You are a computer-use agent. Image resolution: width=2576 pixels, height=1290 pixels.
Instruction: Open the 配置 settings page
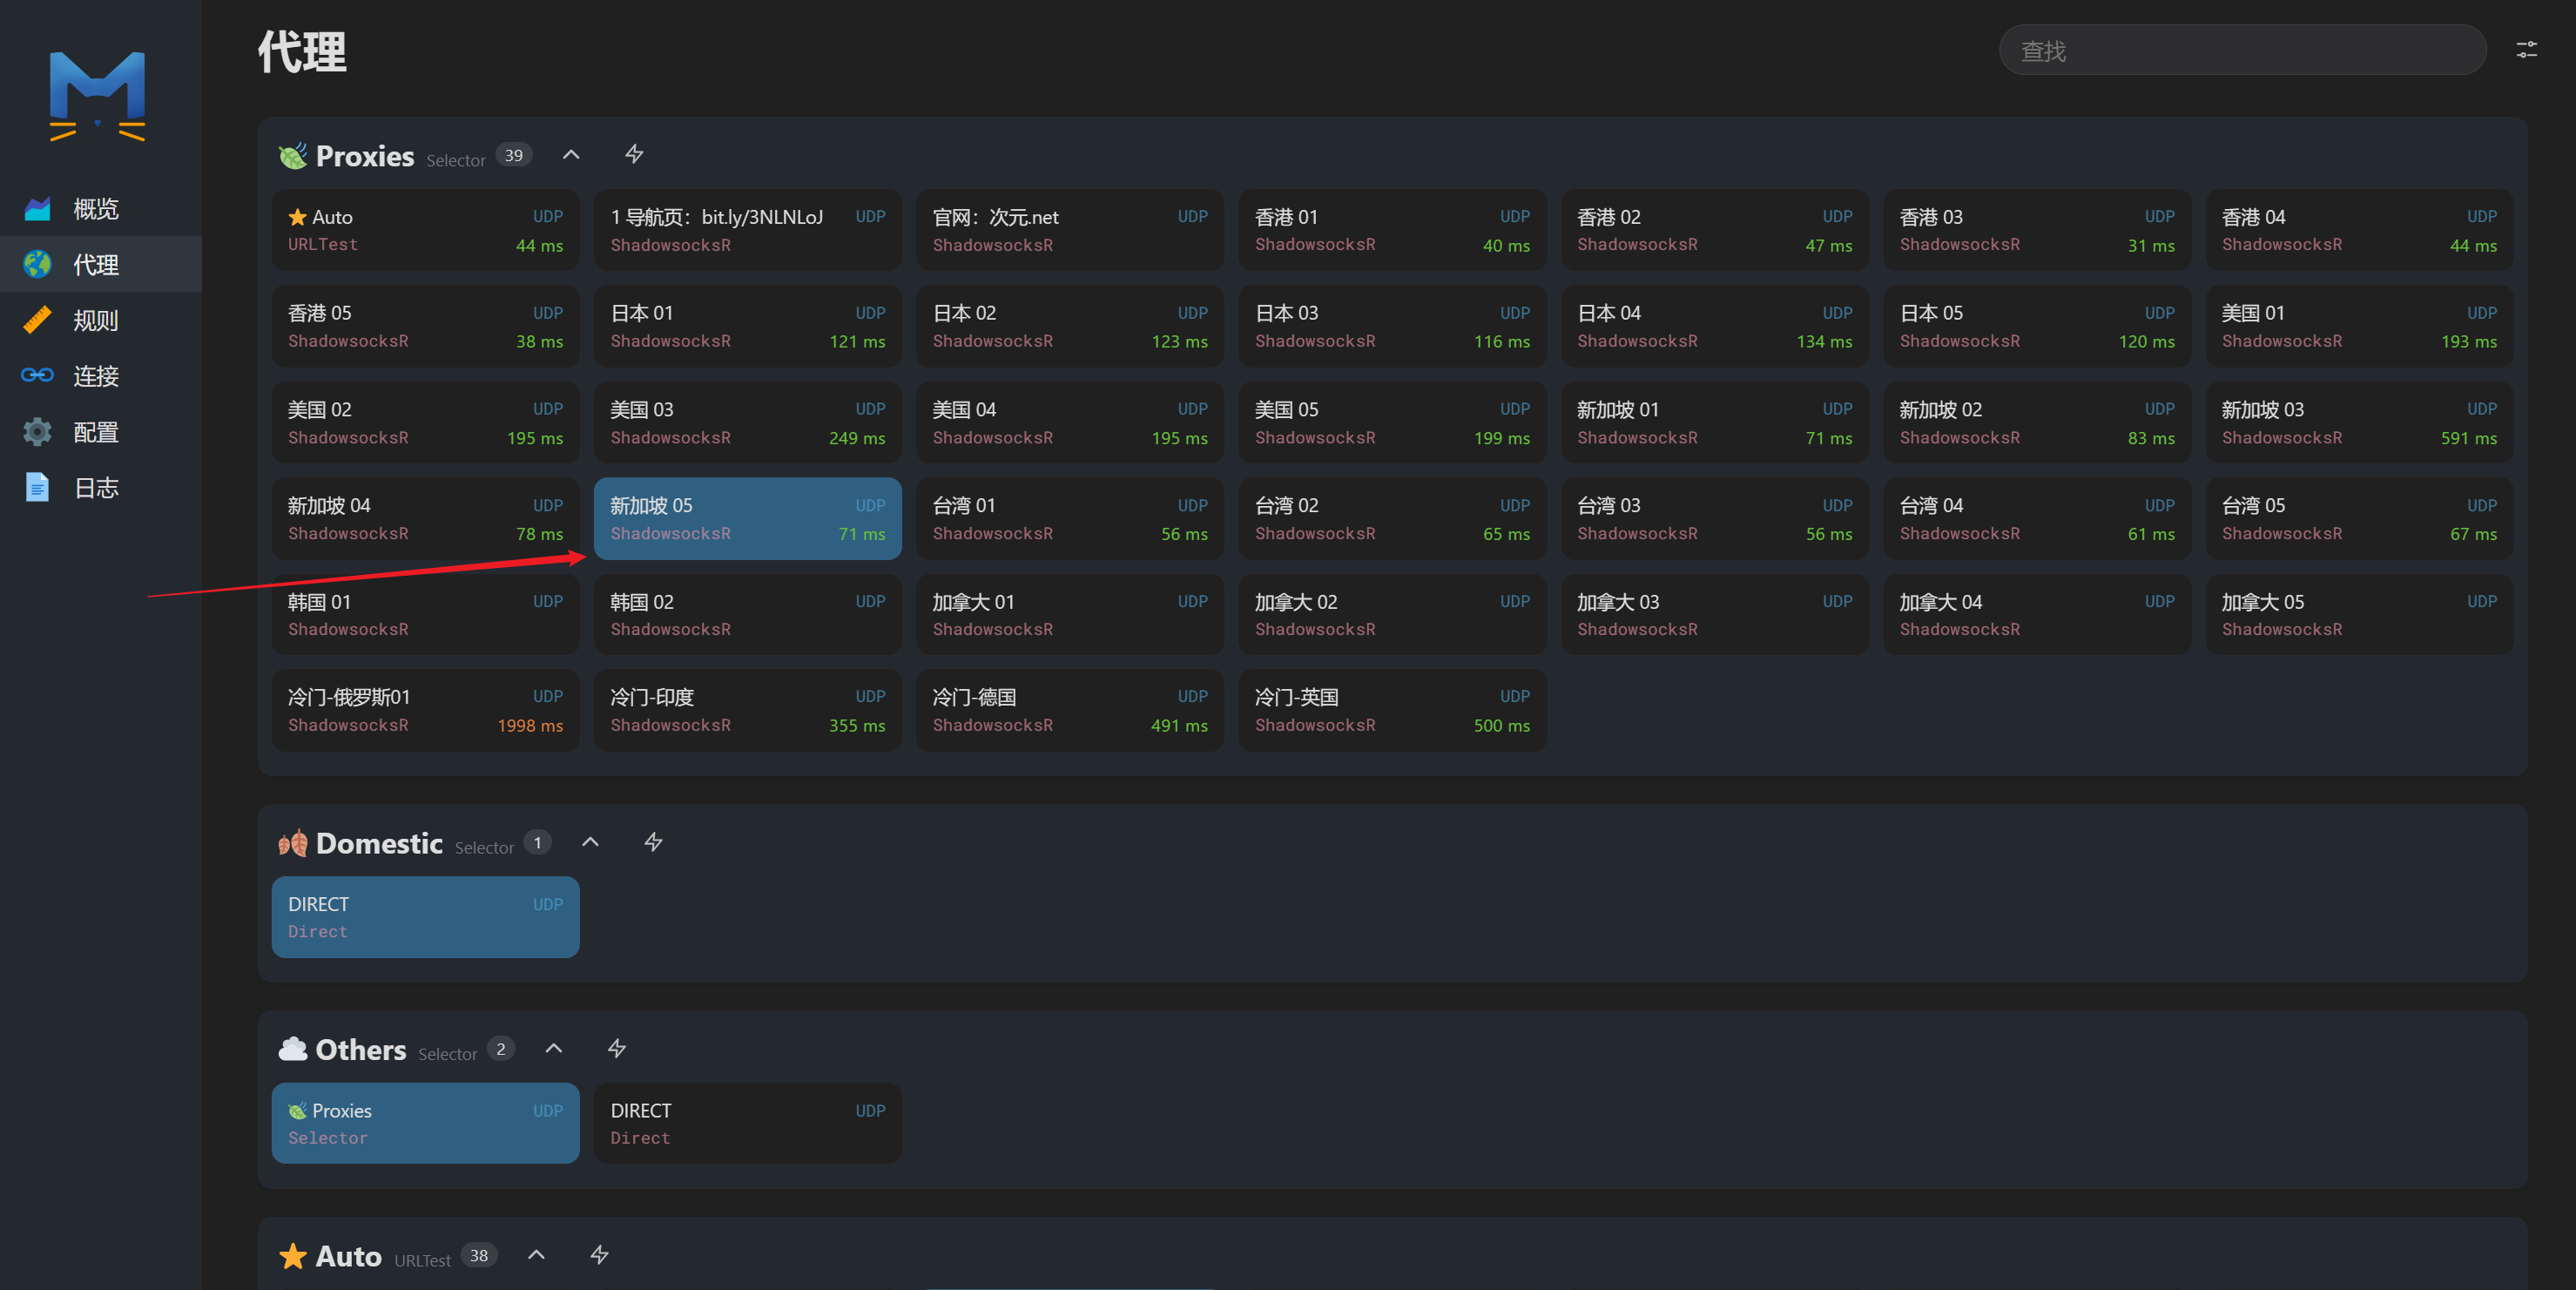(x=95, y=432)
